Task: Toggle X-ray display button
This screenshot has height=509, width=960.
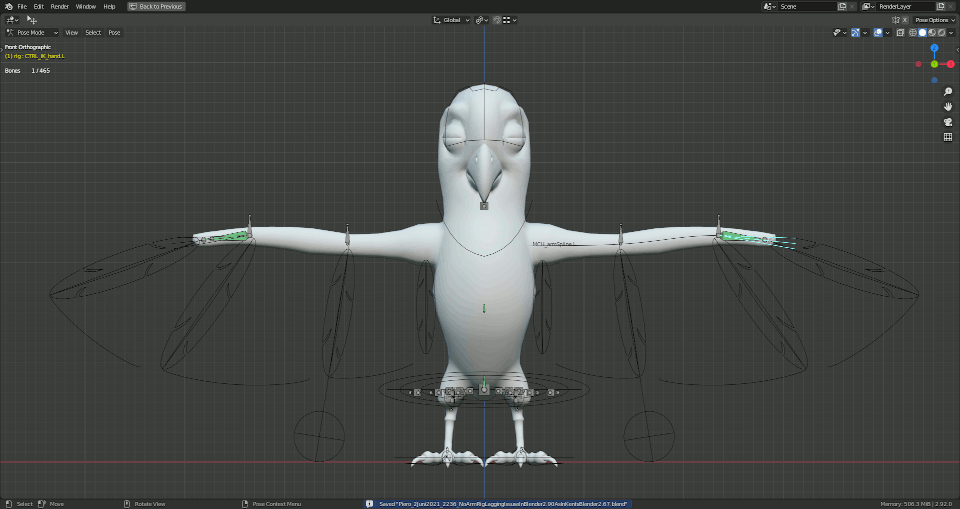Action: pyautogui.click(x=901, y=32)
